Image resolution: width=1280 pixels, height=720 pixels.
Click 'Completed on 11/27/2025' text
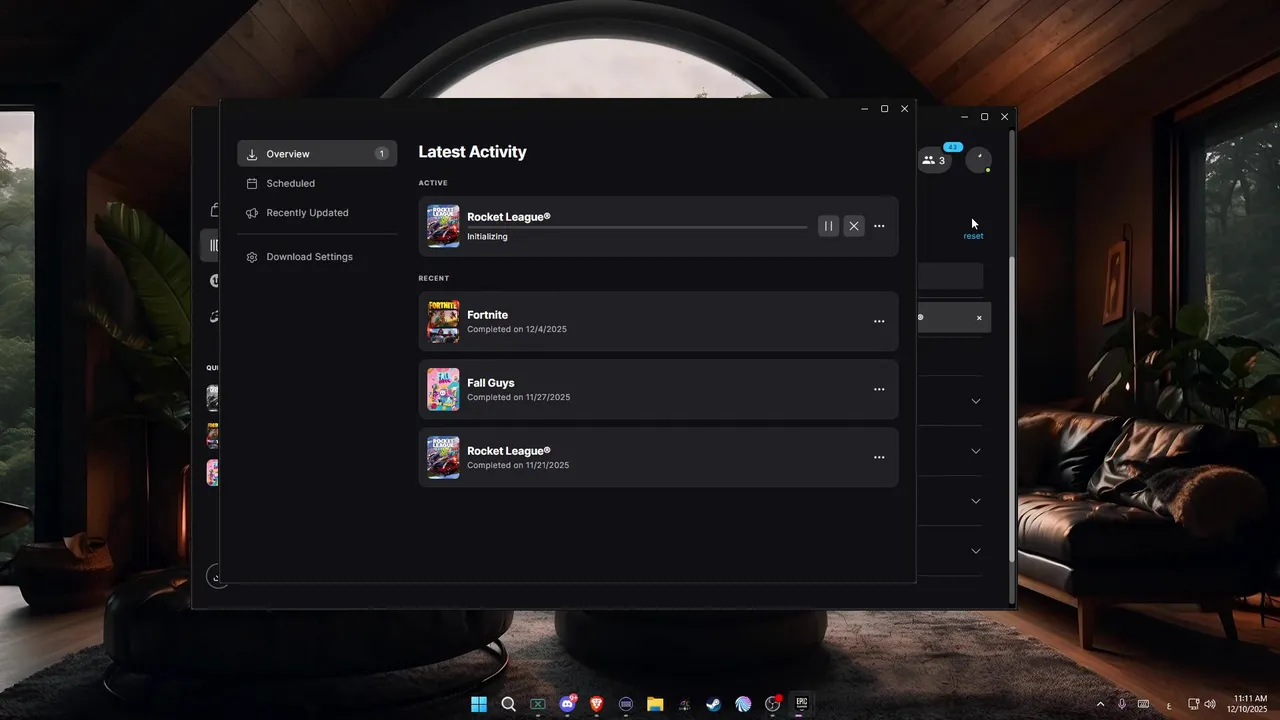[x=519, y=397]
